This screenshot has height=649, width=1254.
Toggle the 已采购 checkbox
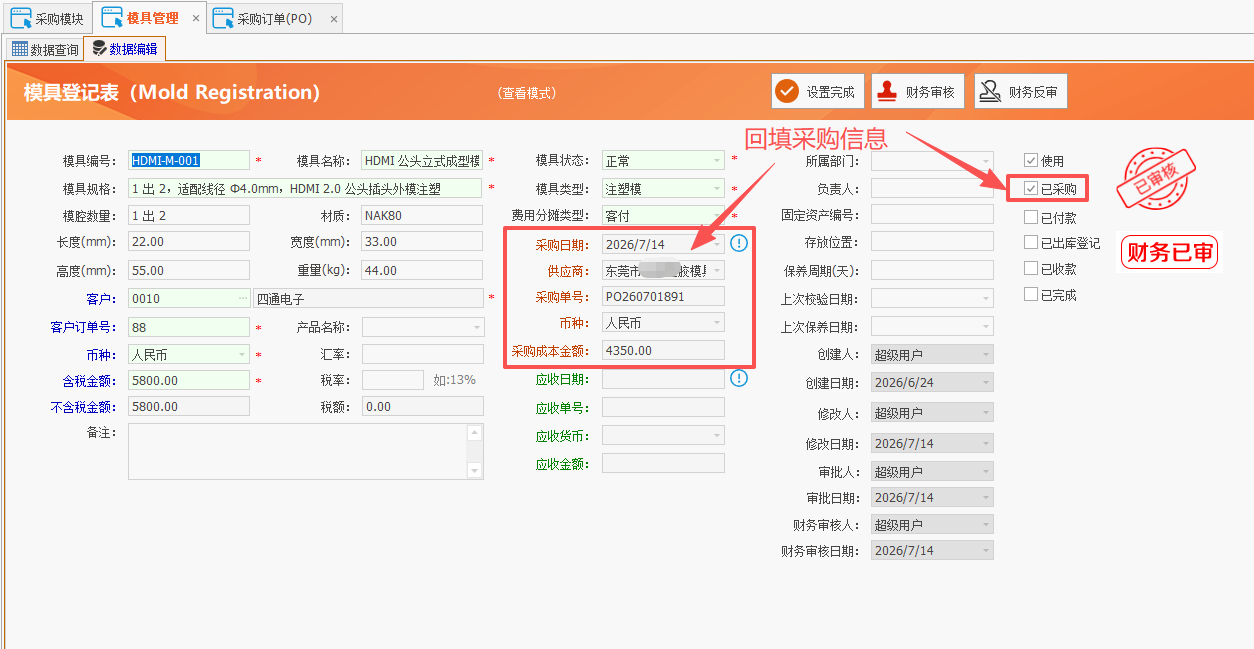[1031, 188]
